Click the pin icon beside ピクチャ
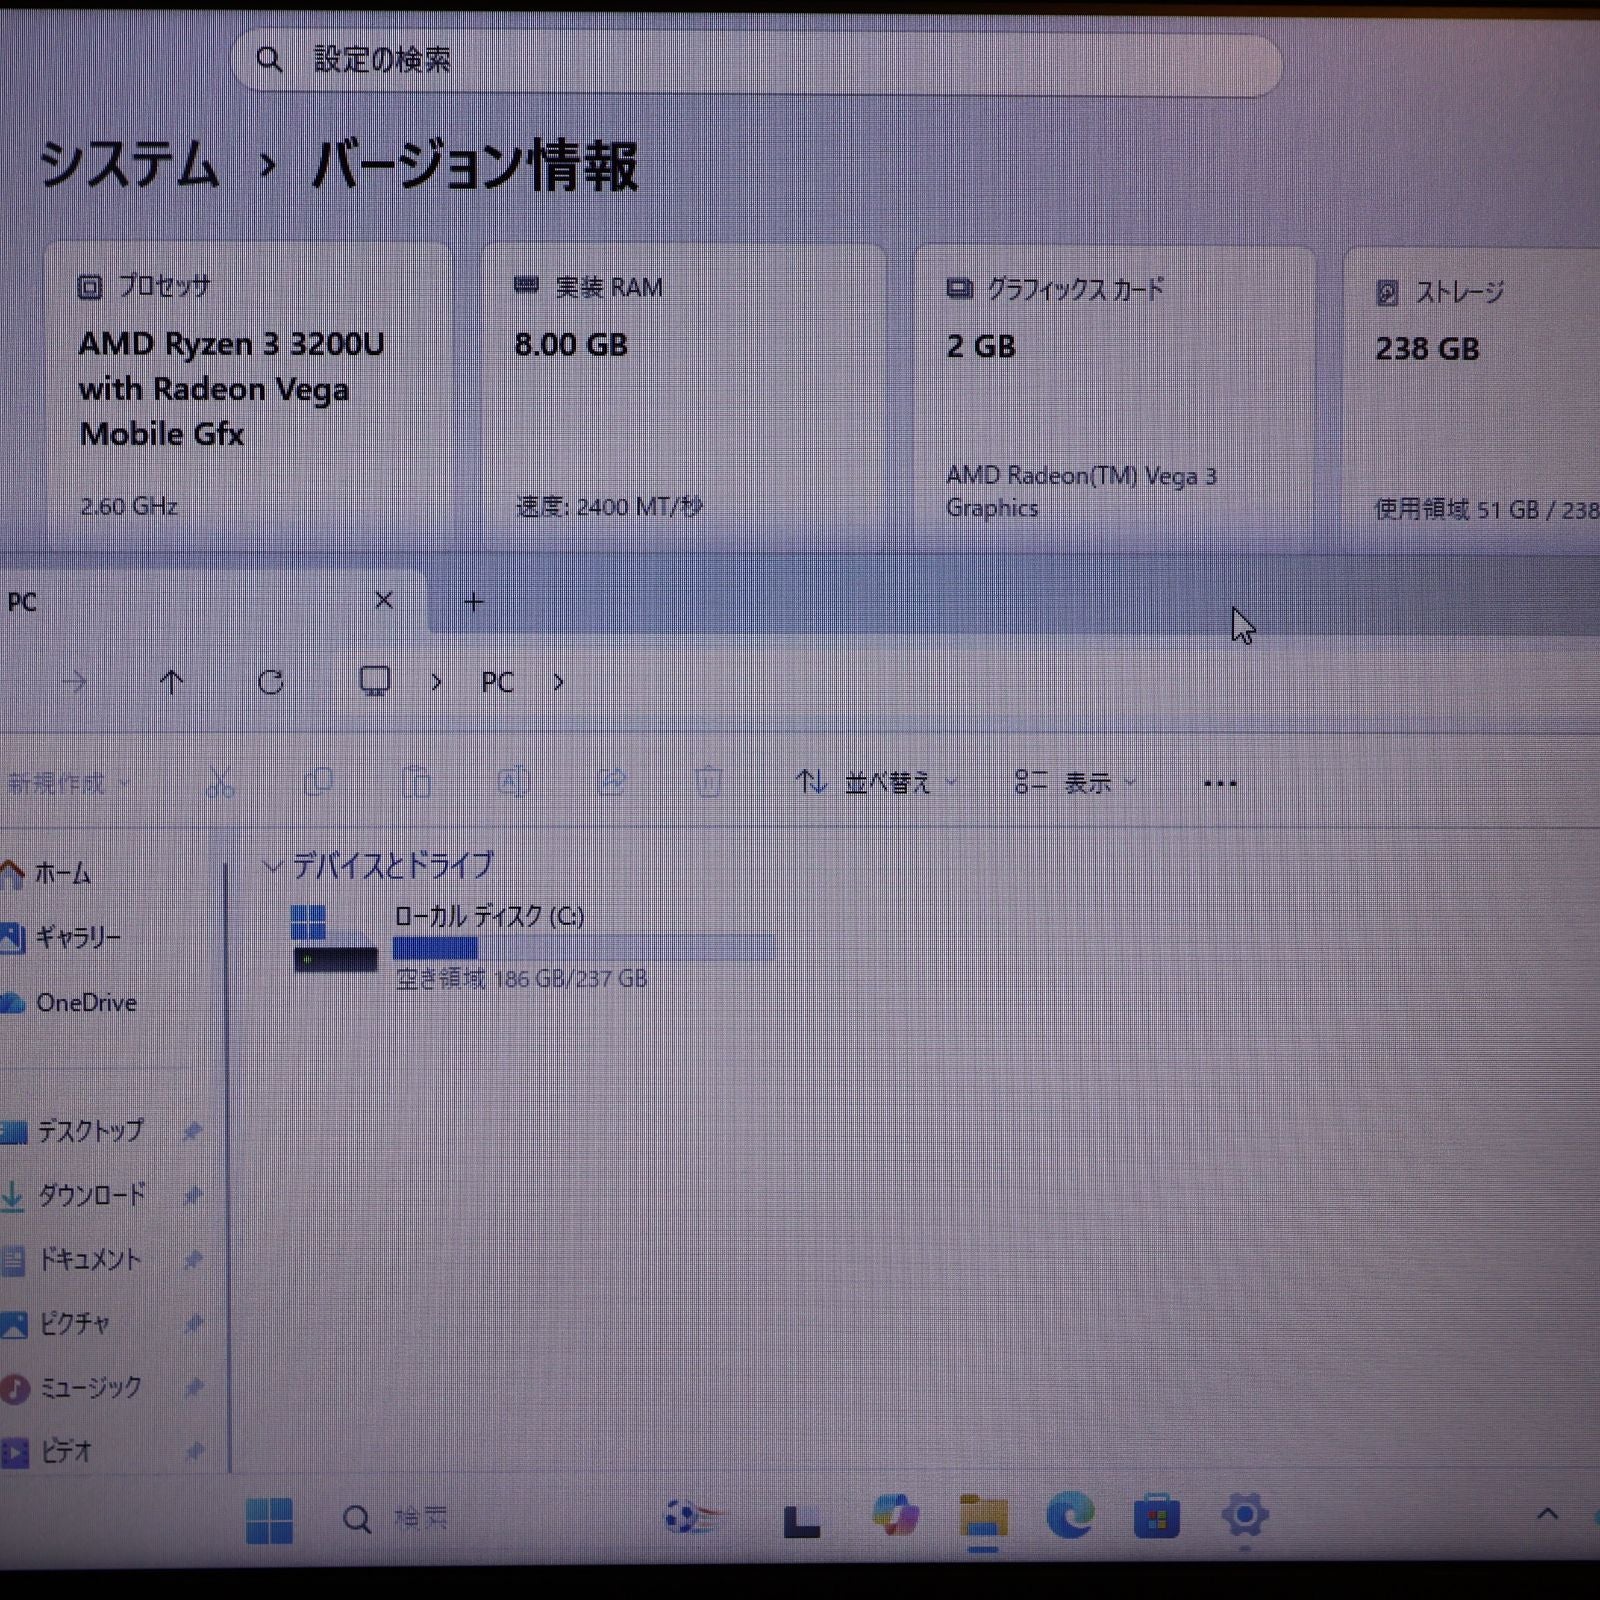This screenshot has width=1600, height=1600. pos(193,1323)
